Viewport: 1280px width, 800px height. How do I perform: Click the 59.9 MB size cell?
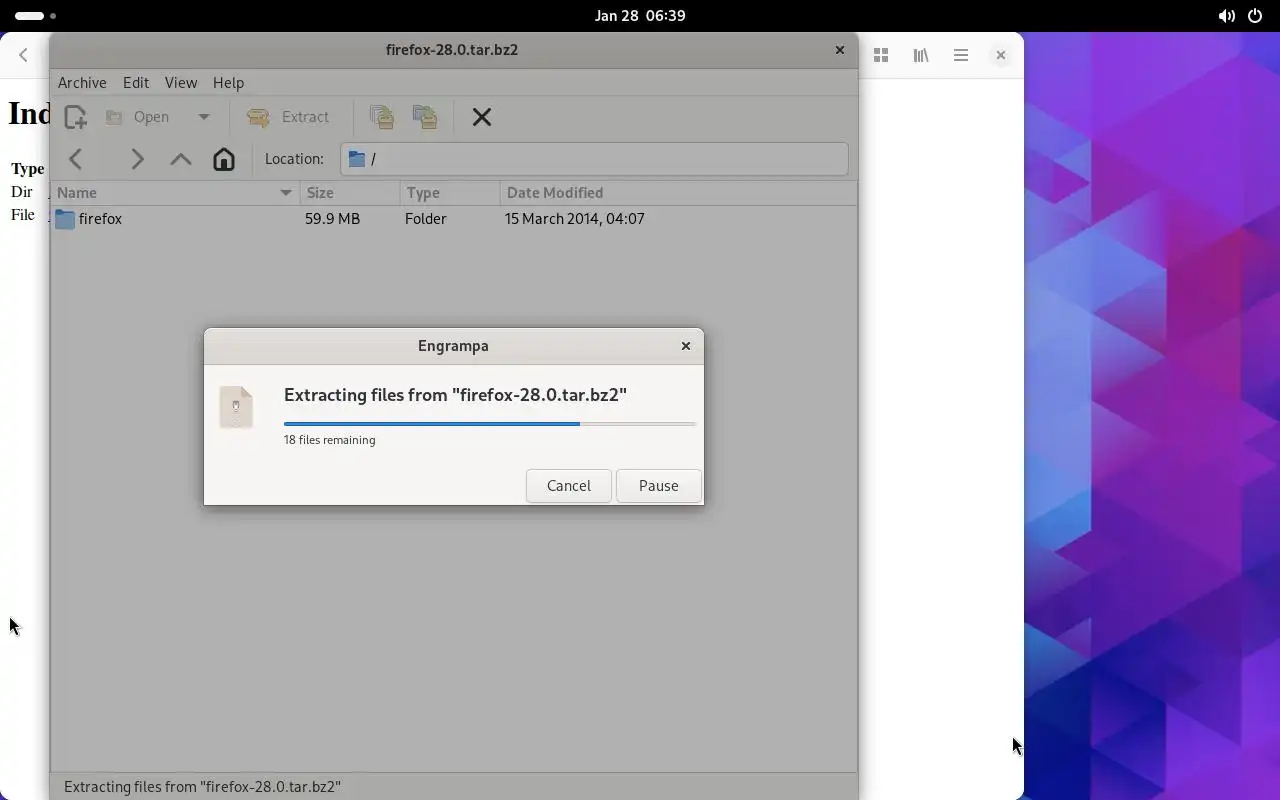332,219
